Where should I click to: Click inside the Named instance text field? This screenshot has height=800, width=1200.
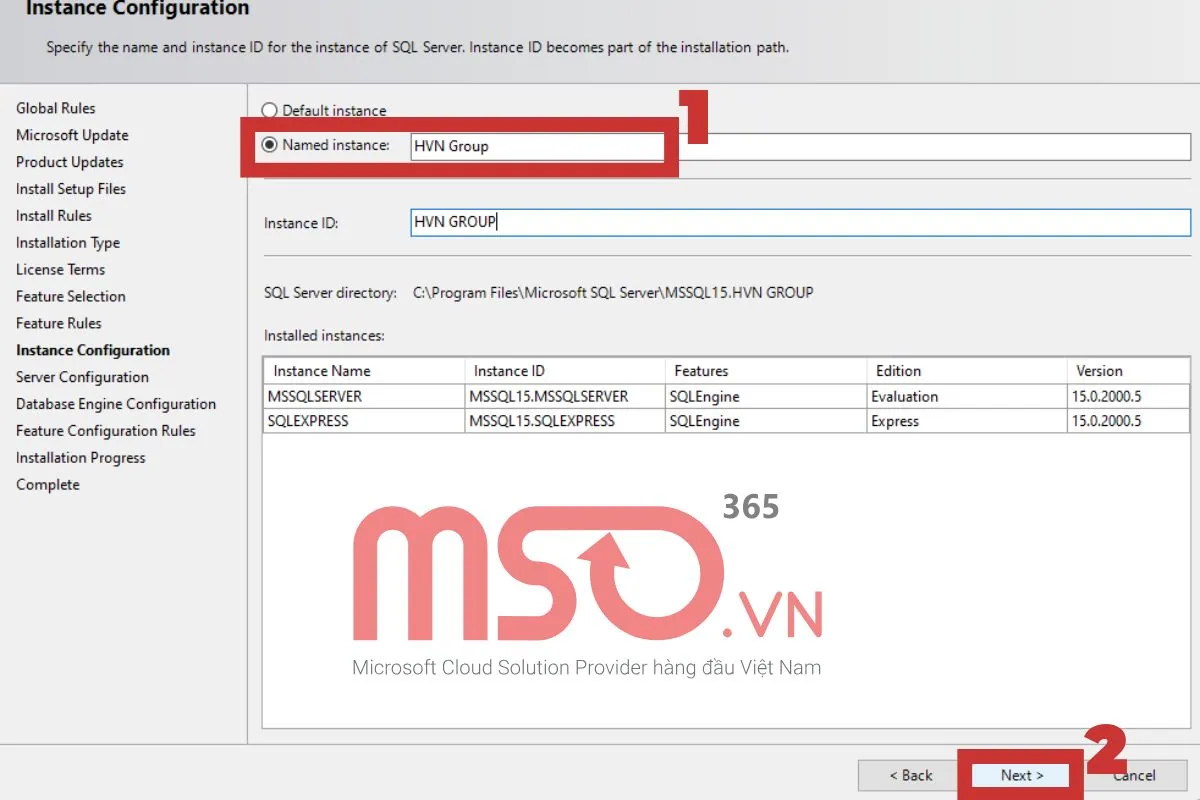point(538,146)
